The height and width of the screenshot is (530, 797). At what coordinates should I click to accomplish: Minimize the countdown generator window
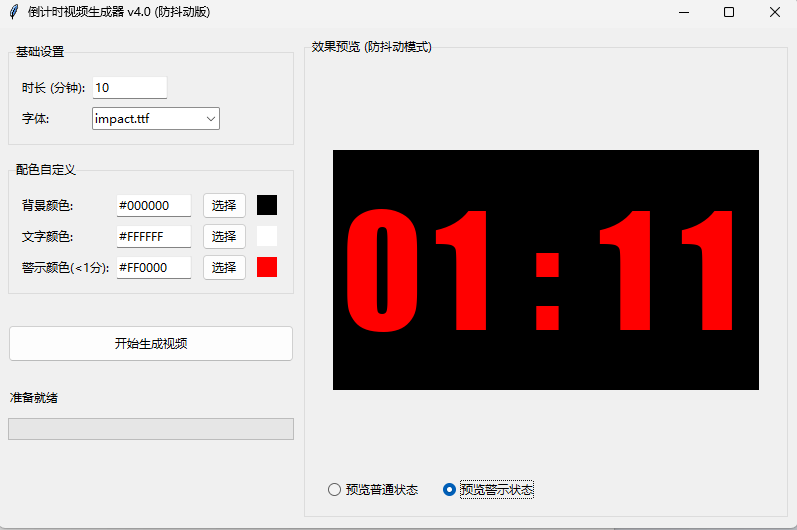pos(684,12)
